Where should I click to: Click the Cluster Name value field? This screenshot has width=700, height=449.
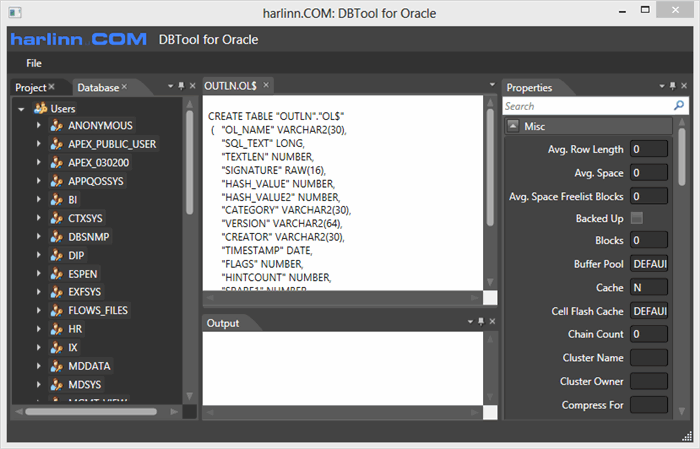point(649,358)
